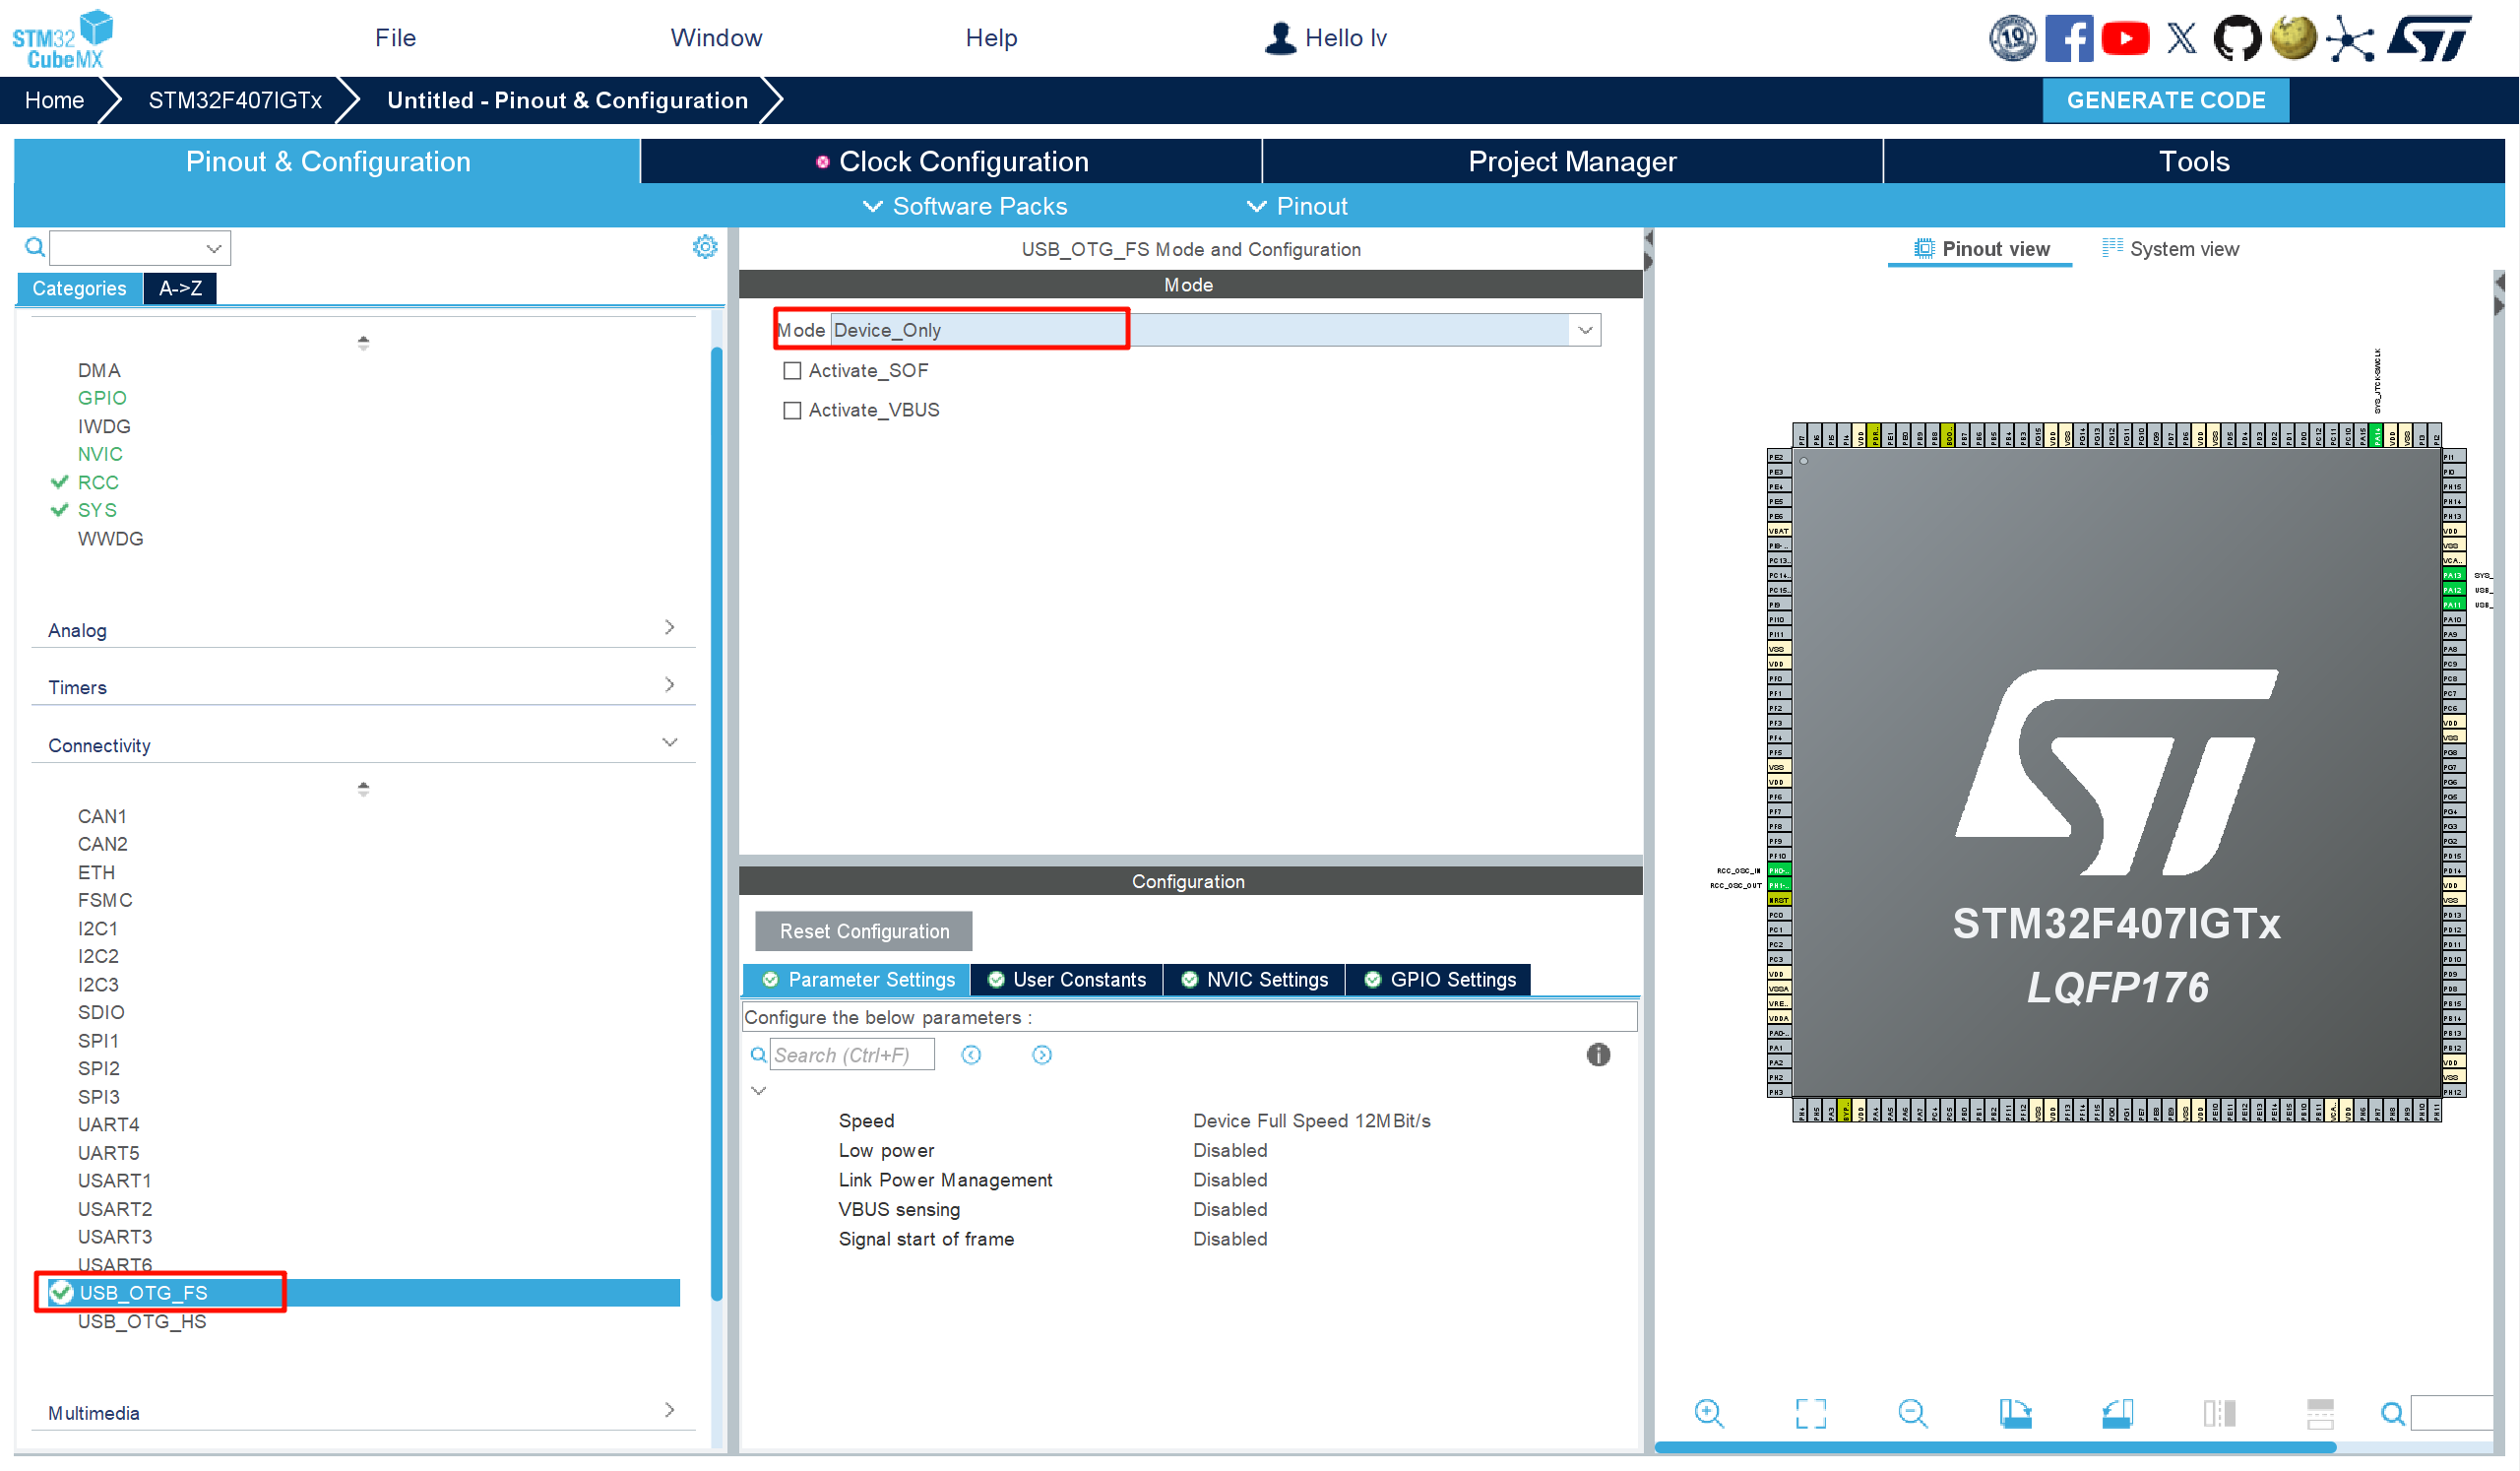2520x1471 pixels.
Task: Open the GitHub icon link
Action: (x=2237, y=39)
